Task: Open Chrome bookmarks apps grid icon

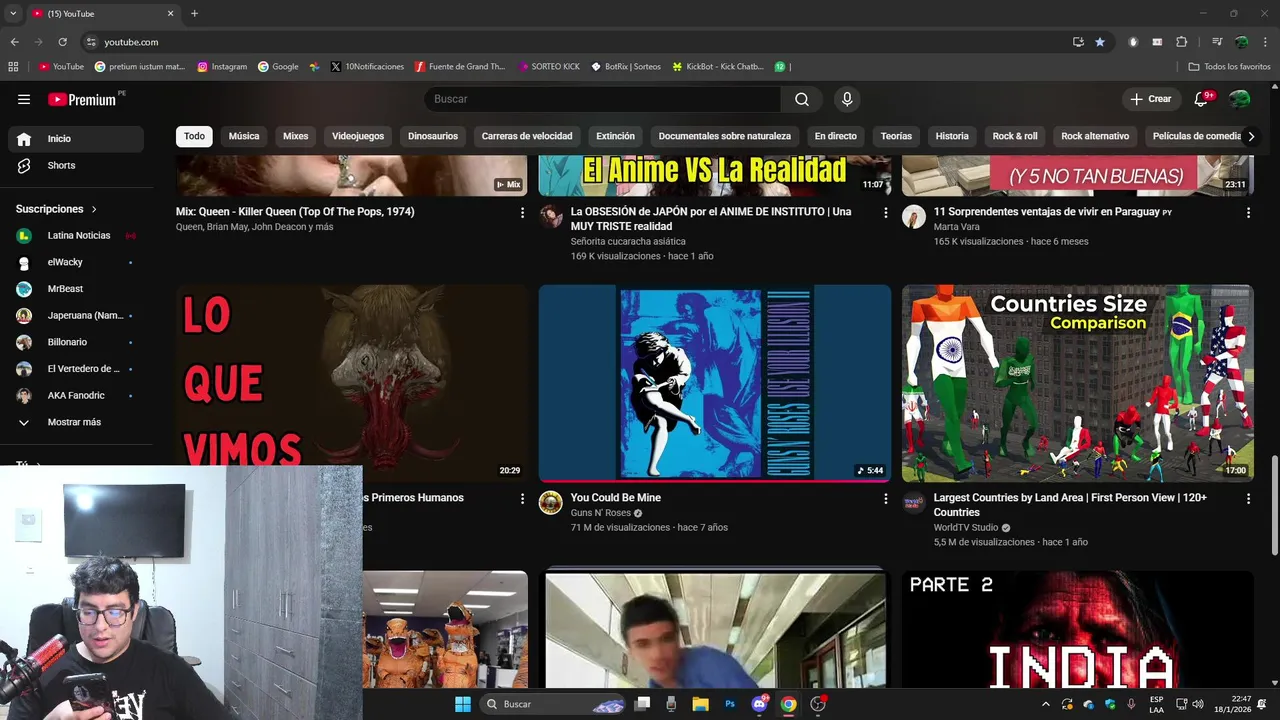Action: (13, 67)
